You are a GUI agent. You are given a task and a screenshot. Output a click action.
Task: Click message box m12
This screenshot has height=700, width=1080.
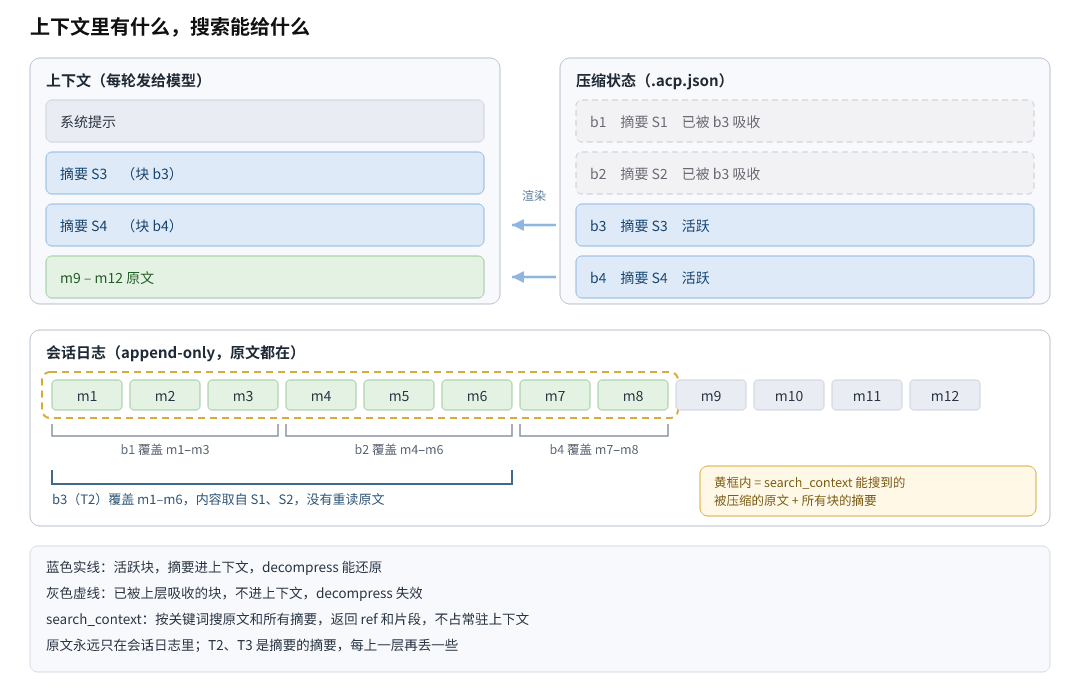pyautogui.click(x=944, y=395)
